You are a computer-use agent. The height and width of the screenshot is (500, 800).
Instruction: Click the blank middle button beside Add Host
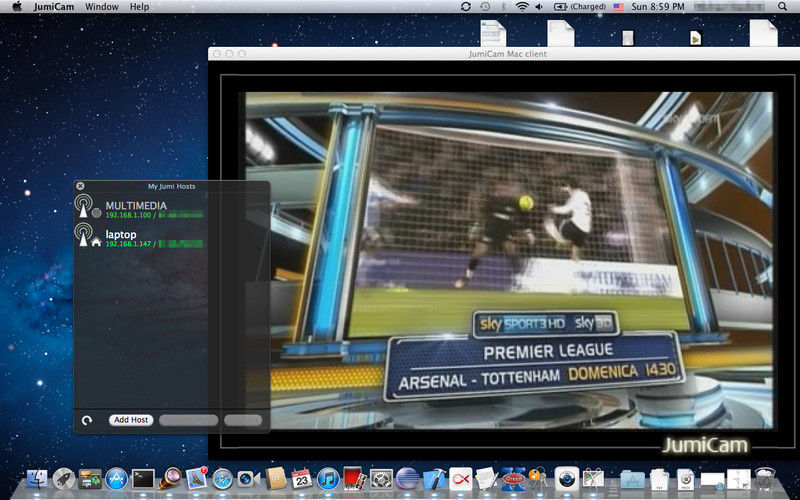(x=189, y=420)
